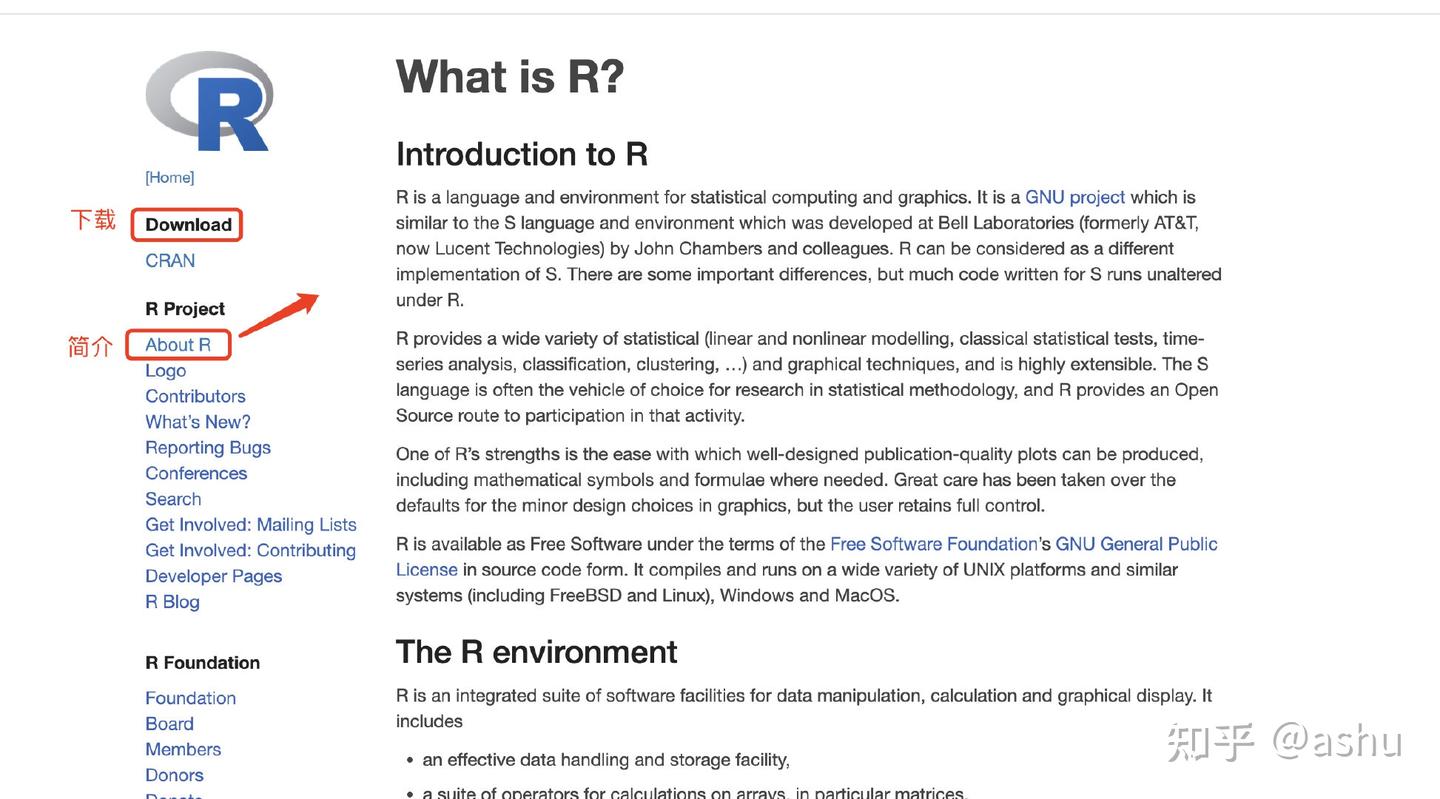View the Contributors page
The height and width of the screenshot is (799, 1440).
coord(194,395)
